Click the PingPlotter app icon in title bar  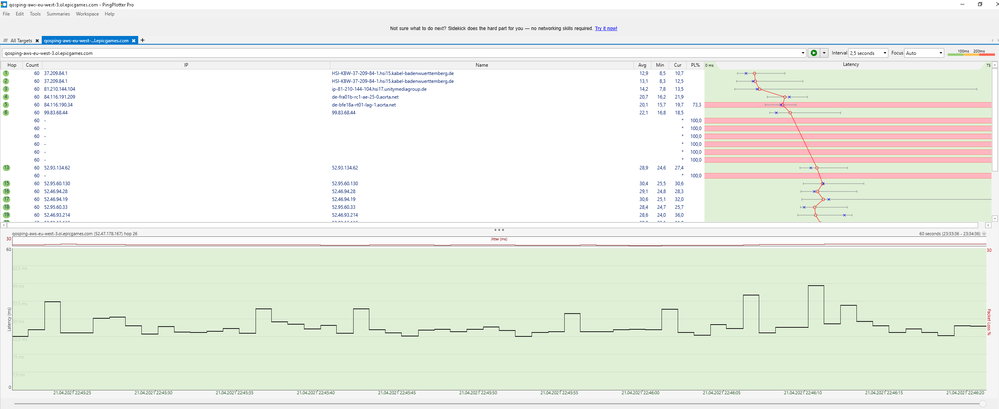(4, 4)
